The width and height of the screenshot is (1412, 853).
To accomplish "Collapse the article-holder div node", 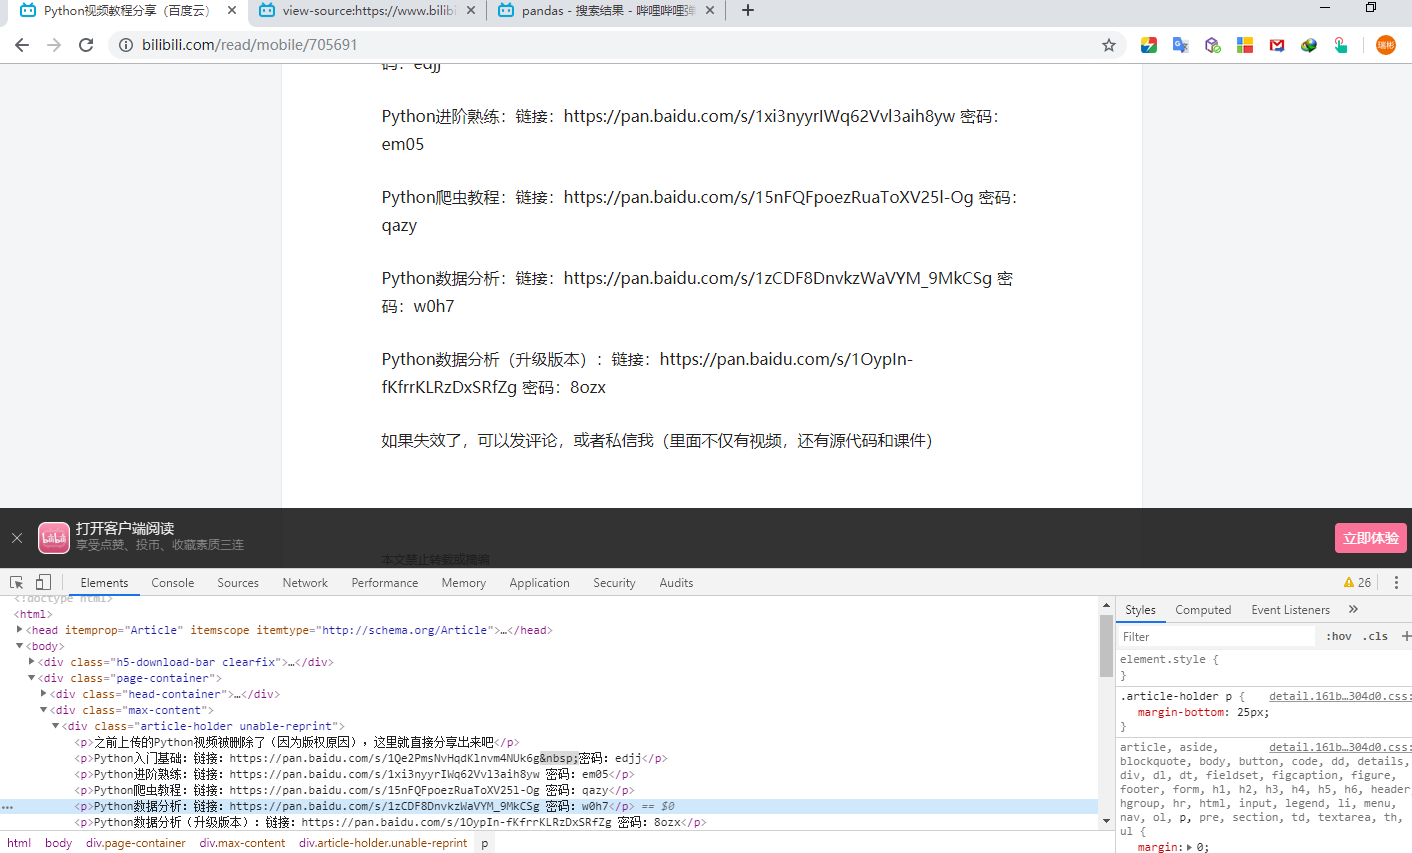I will click(x=56, y=726).
